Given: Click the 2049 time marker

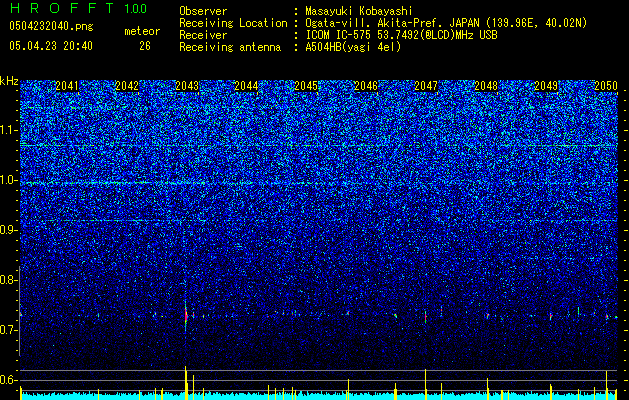Looking at the screenshot, I should 546,86.
